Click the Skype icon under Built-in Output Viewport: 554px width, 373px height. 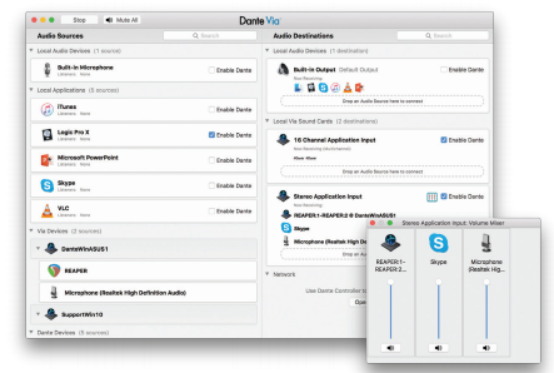[323, 88]
